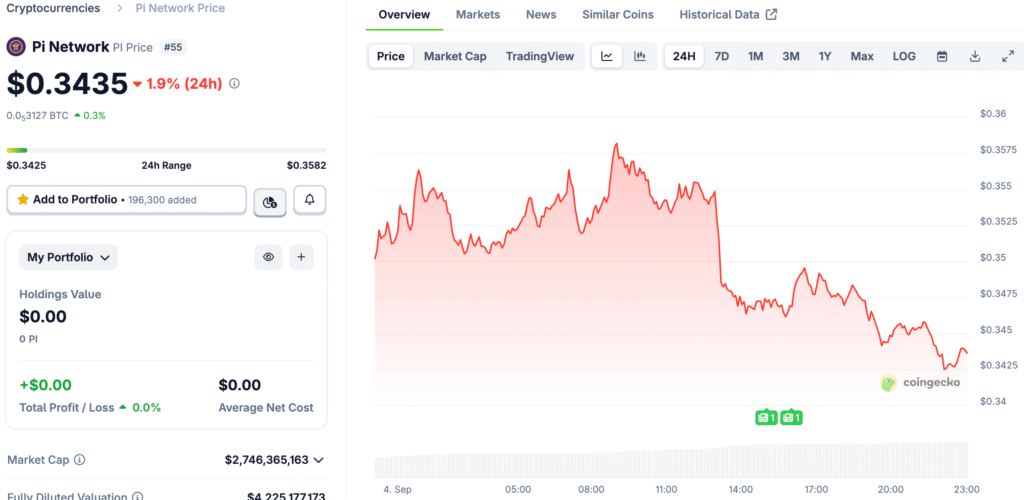Click Holdings Value label

60,294
